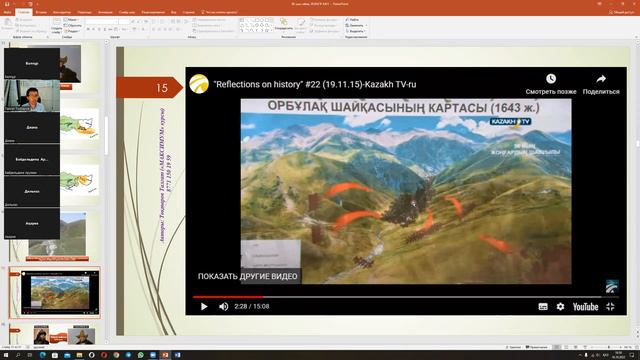Click the 'Вставить' paste icon
Viewport: 640px width, 360px height.
7,24
